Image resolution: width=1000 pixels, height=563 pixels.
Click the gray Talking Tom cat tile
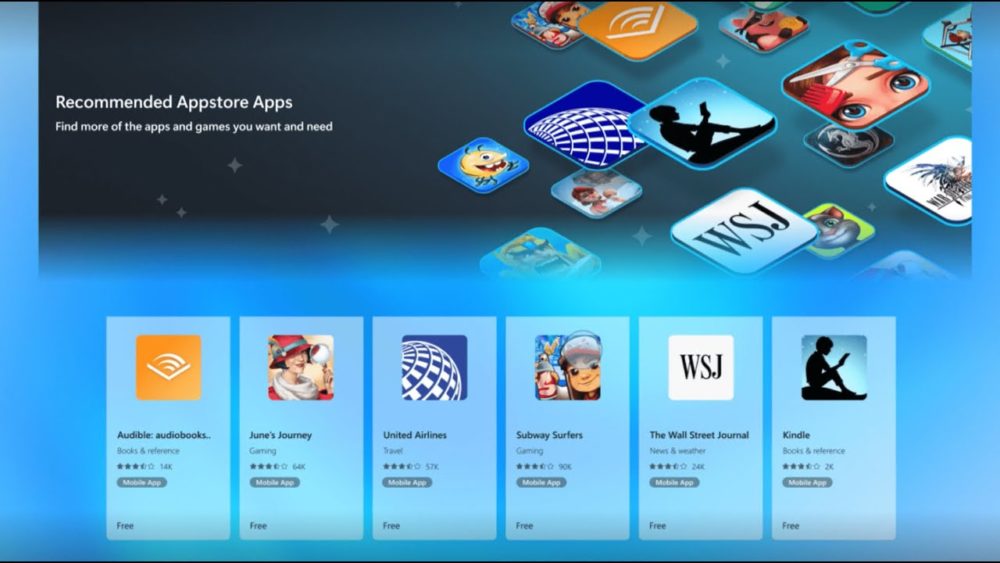[x=839, y=230]
